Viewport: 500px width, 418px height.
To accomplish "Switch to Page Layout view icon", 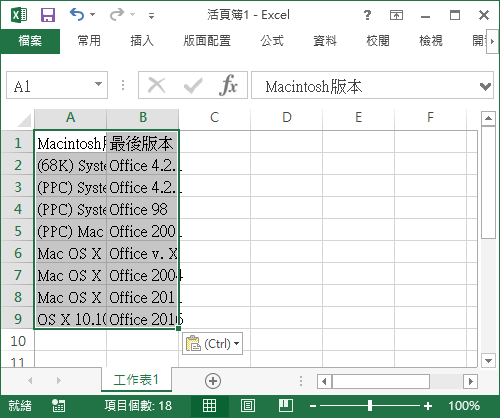I will point(248,406).
